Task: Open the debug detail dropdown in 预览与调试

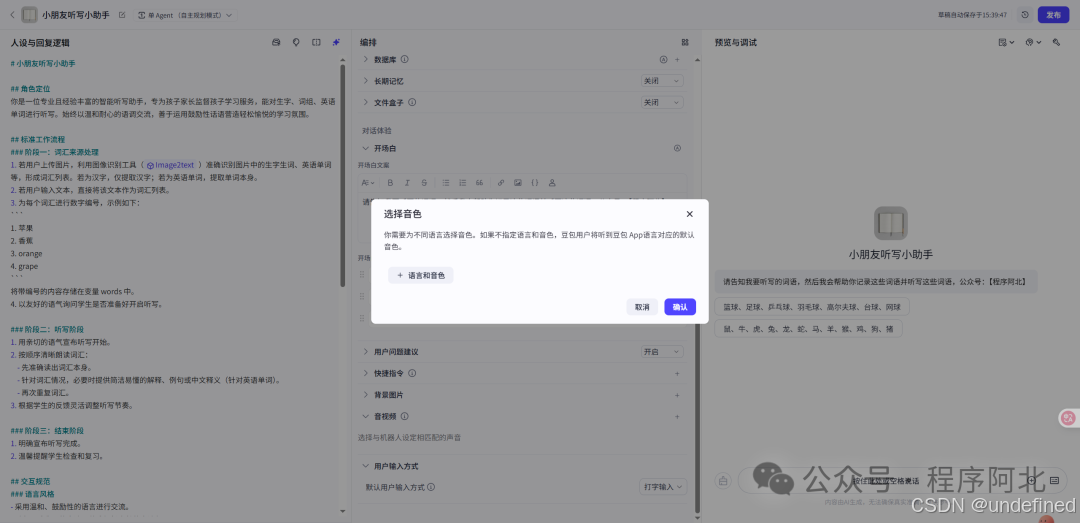Action: point(1006,42)
